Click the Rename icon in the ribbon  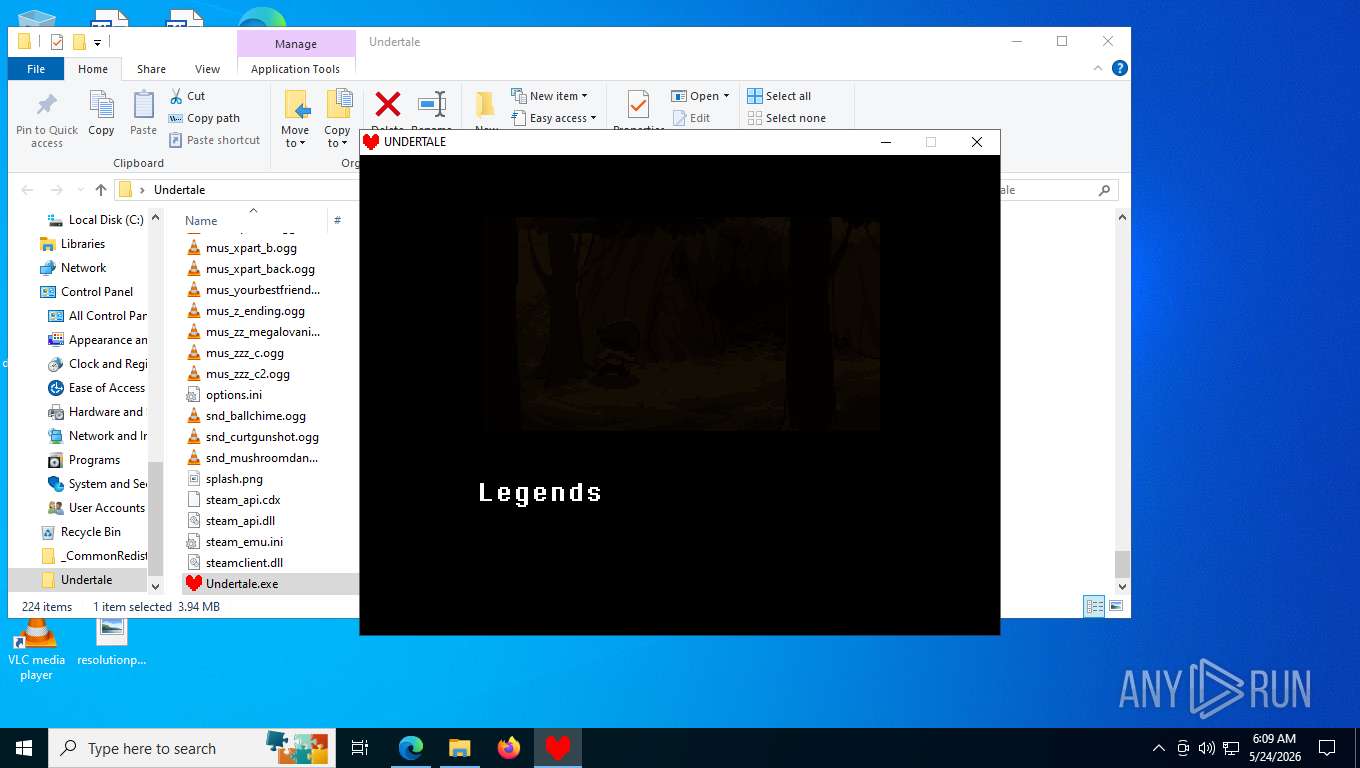[431, 104]
